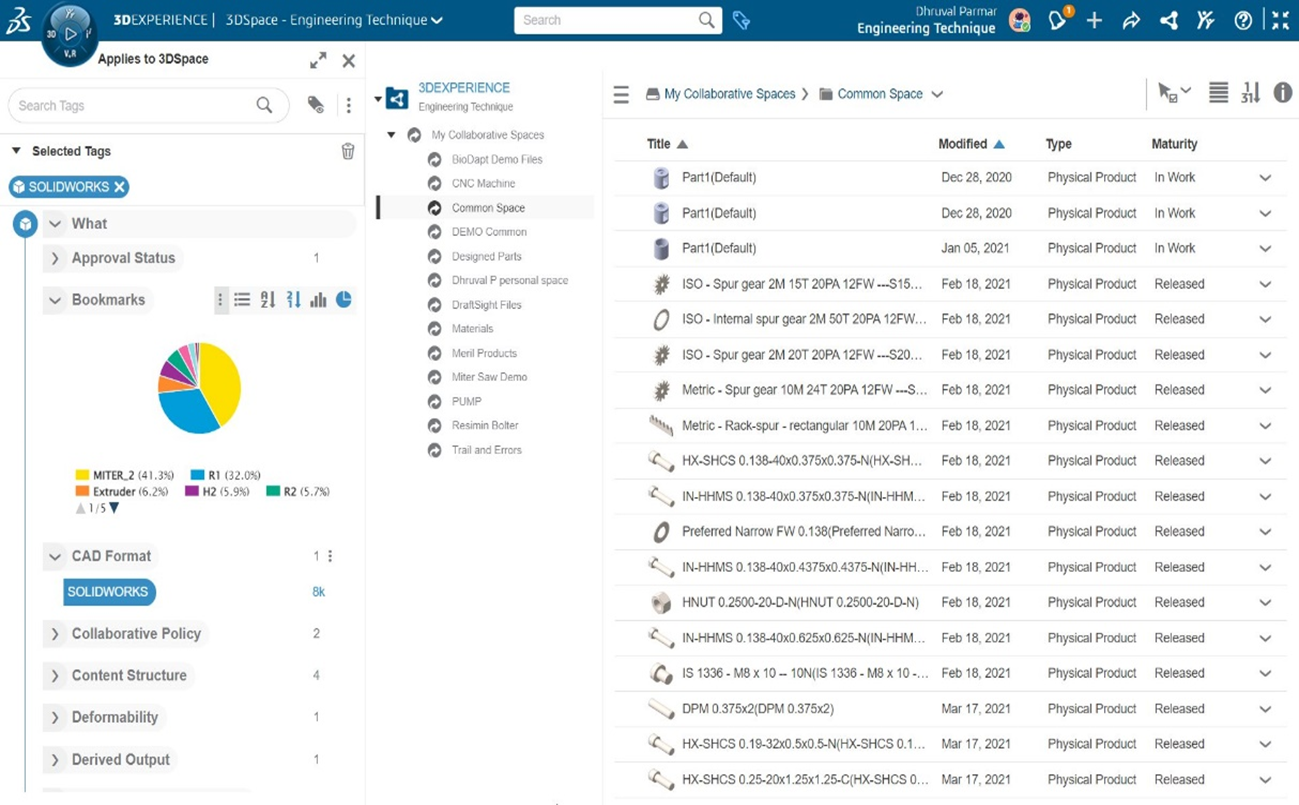Expand the Collaborative Policy section
1299x805 pixels.
(x=56, y=634)
